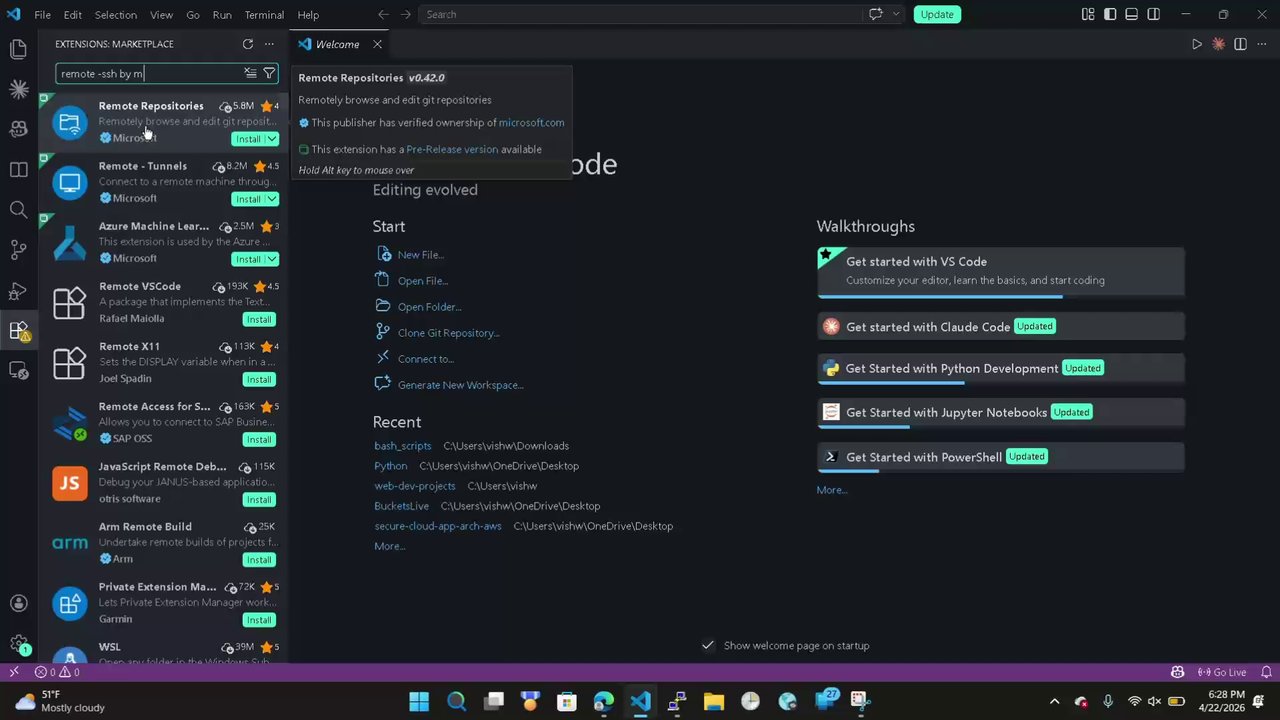Screen dimensions: 1280x720
Task: Split the editor to the right
Action: (1240, 44)
